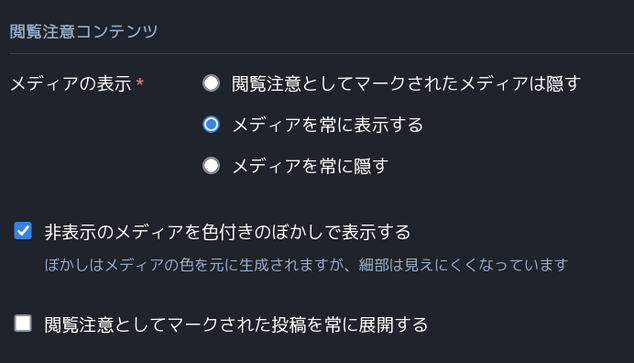This screenshot has height=363, width=634.
Task: Click the メディアを常に隠す label text
Action: pos(311,166)
